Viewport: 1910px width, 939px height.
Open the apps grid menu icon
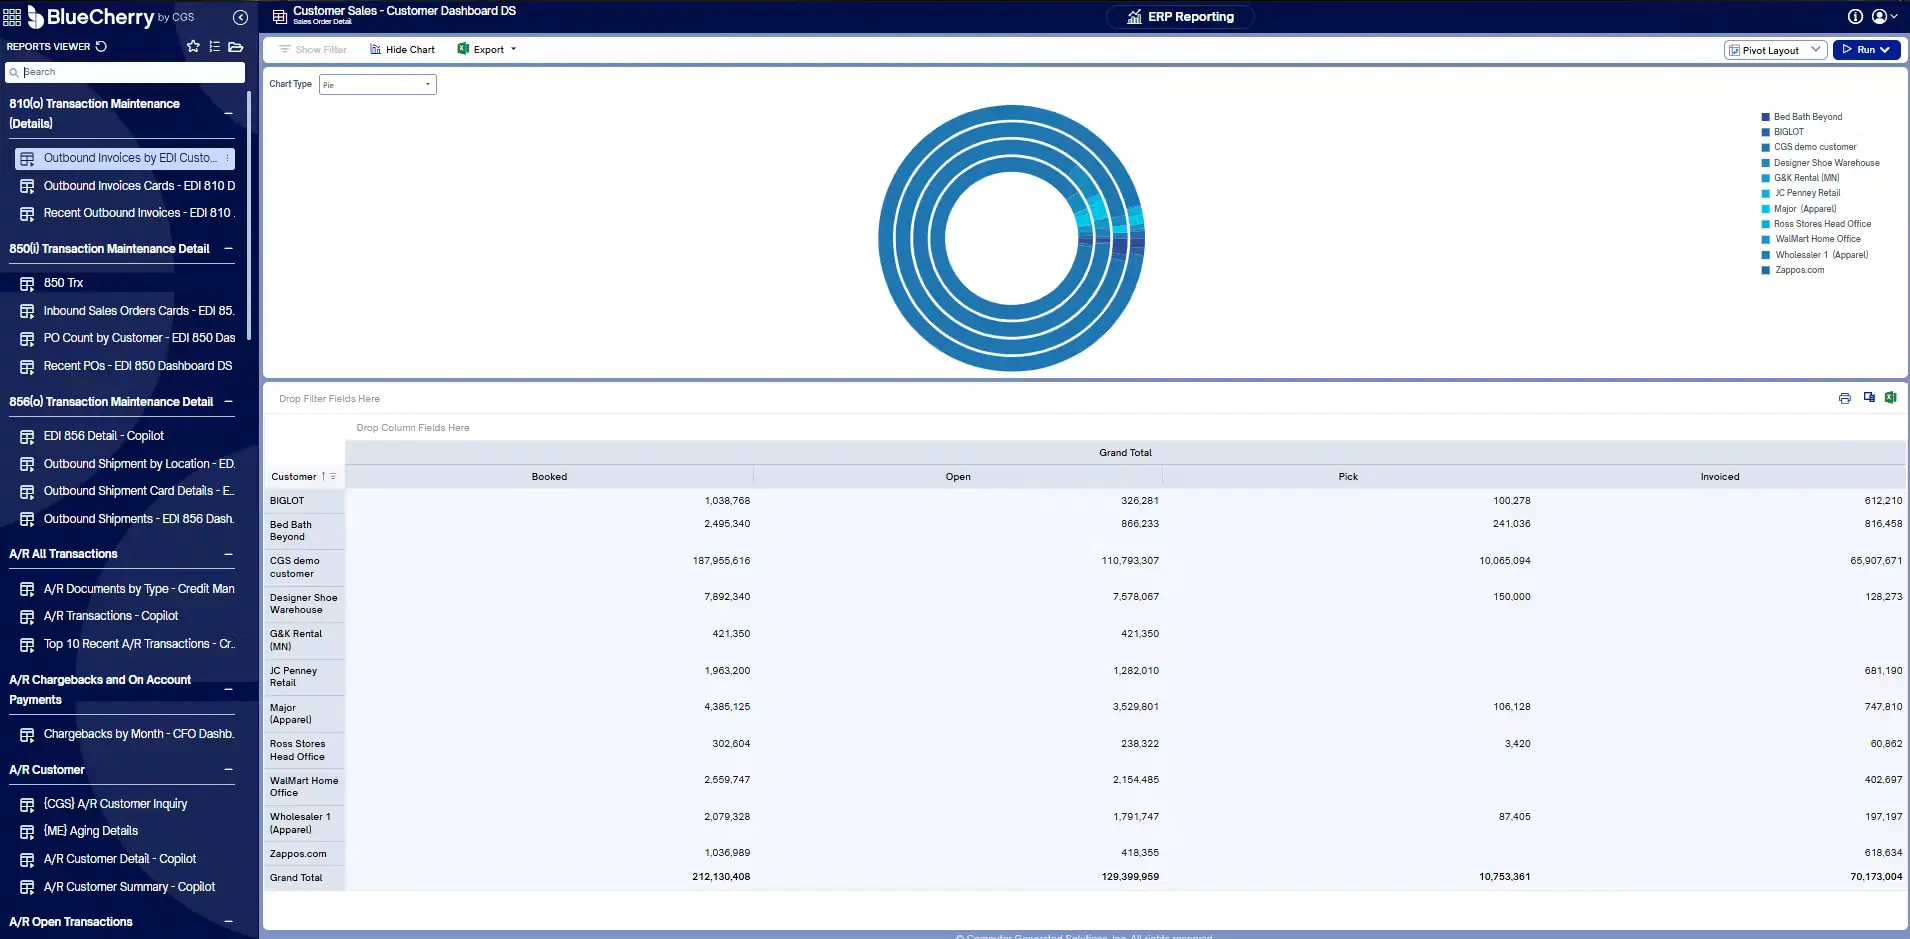[12, 17]
